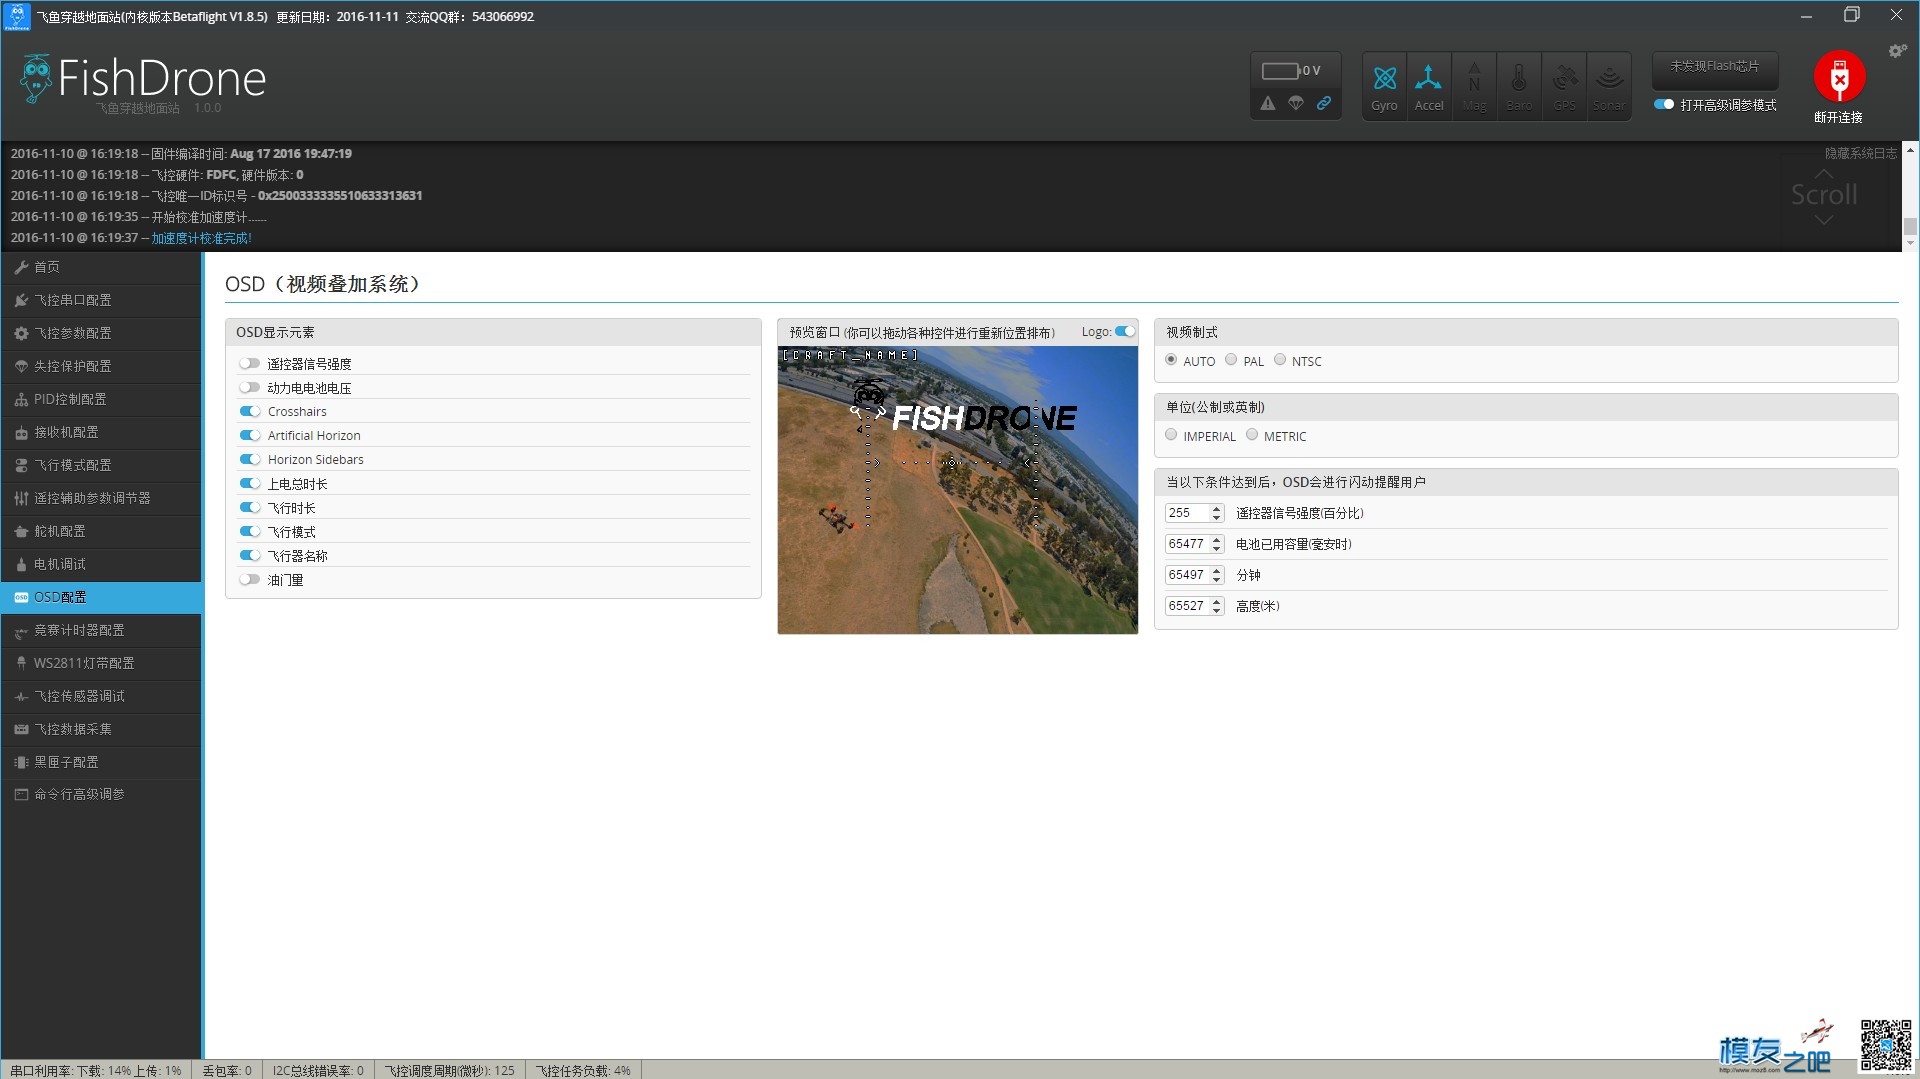Toggle the Logo switch in preview
Screen dimensions: 1920x1079
tap(1125, 331)
